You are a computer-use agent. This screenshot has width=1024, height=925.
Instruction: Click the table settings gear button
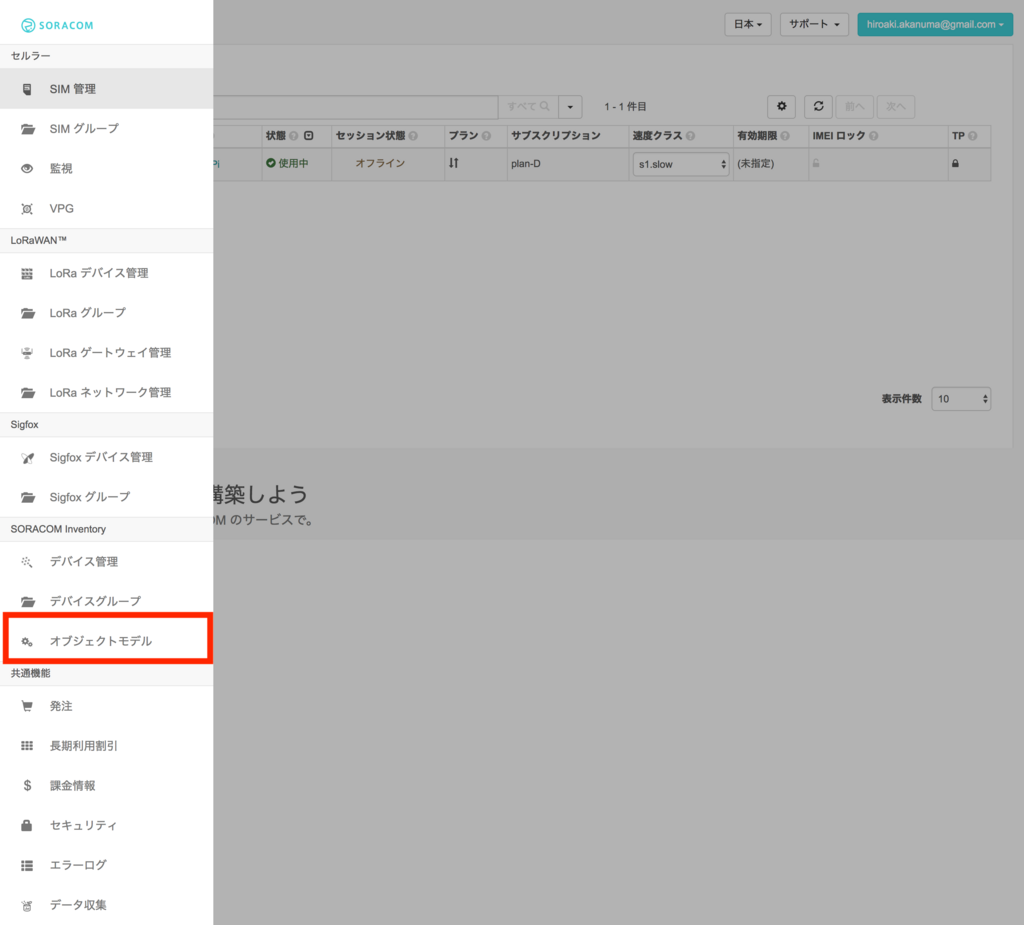[781, 106]
